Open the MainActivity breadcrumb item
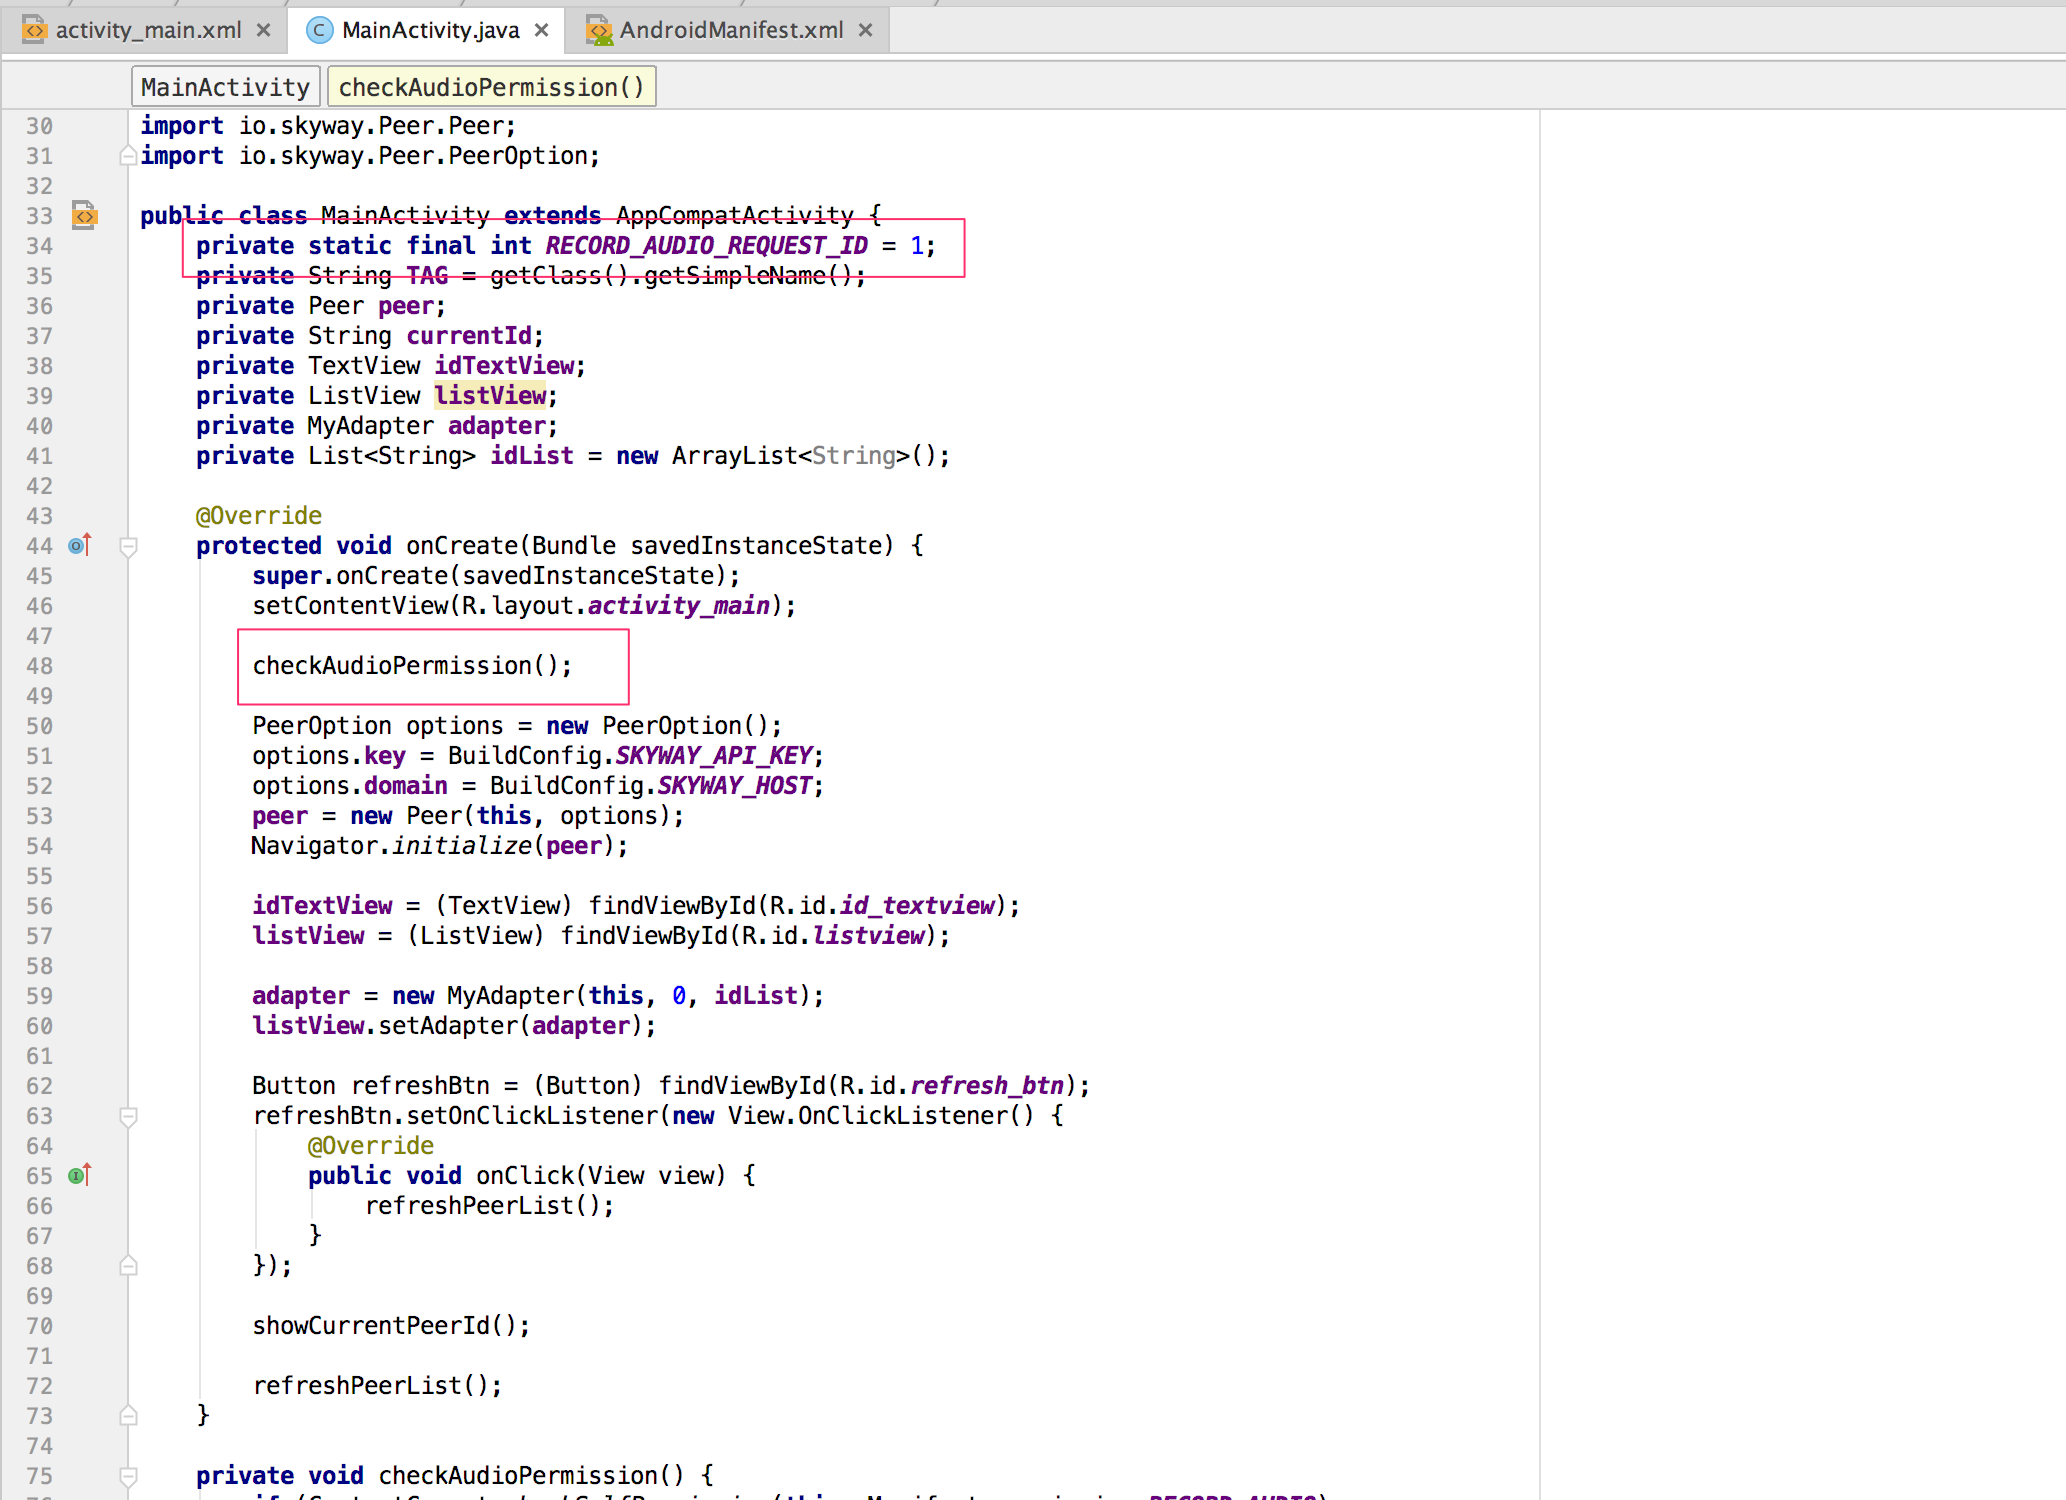Viewport: 2066px width, 1500px height. (225, 86)
